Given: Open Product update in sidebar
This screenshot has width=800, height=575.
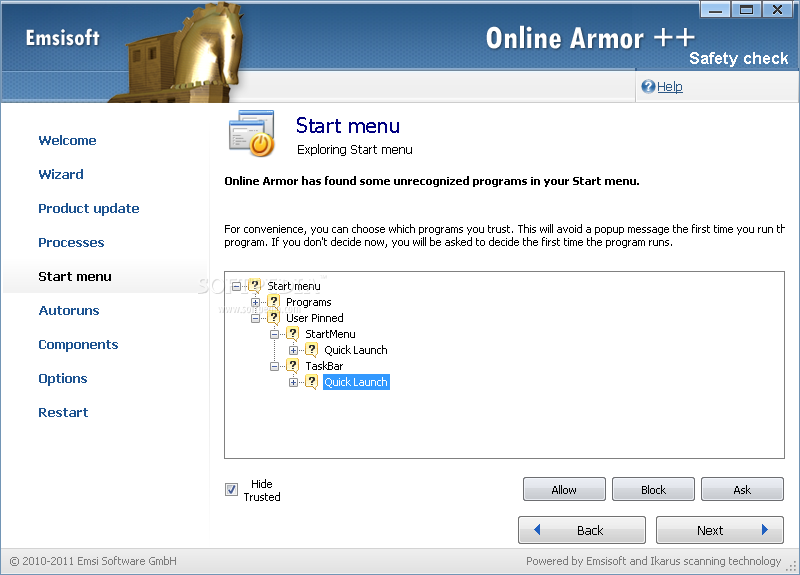Looking at the screenshot, I should 89,209.
